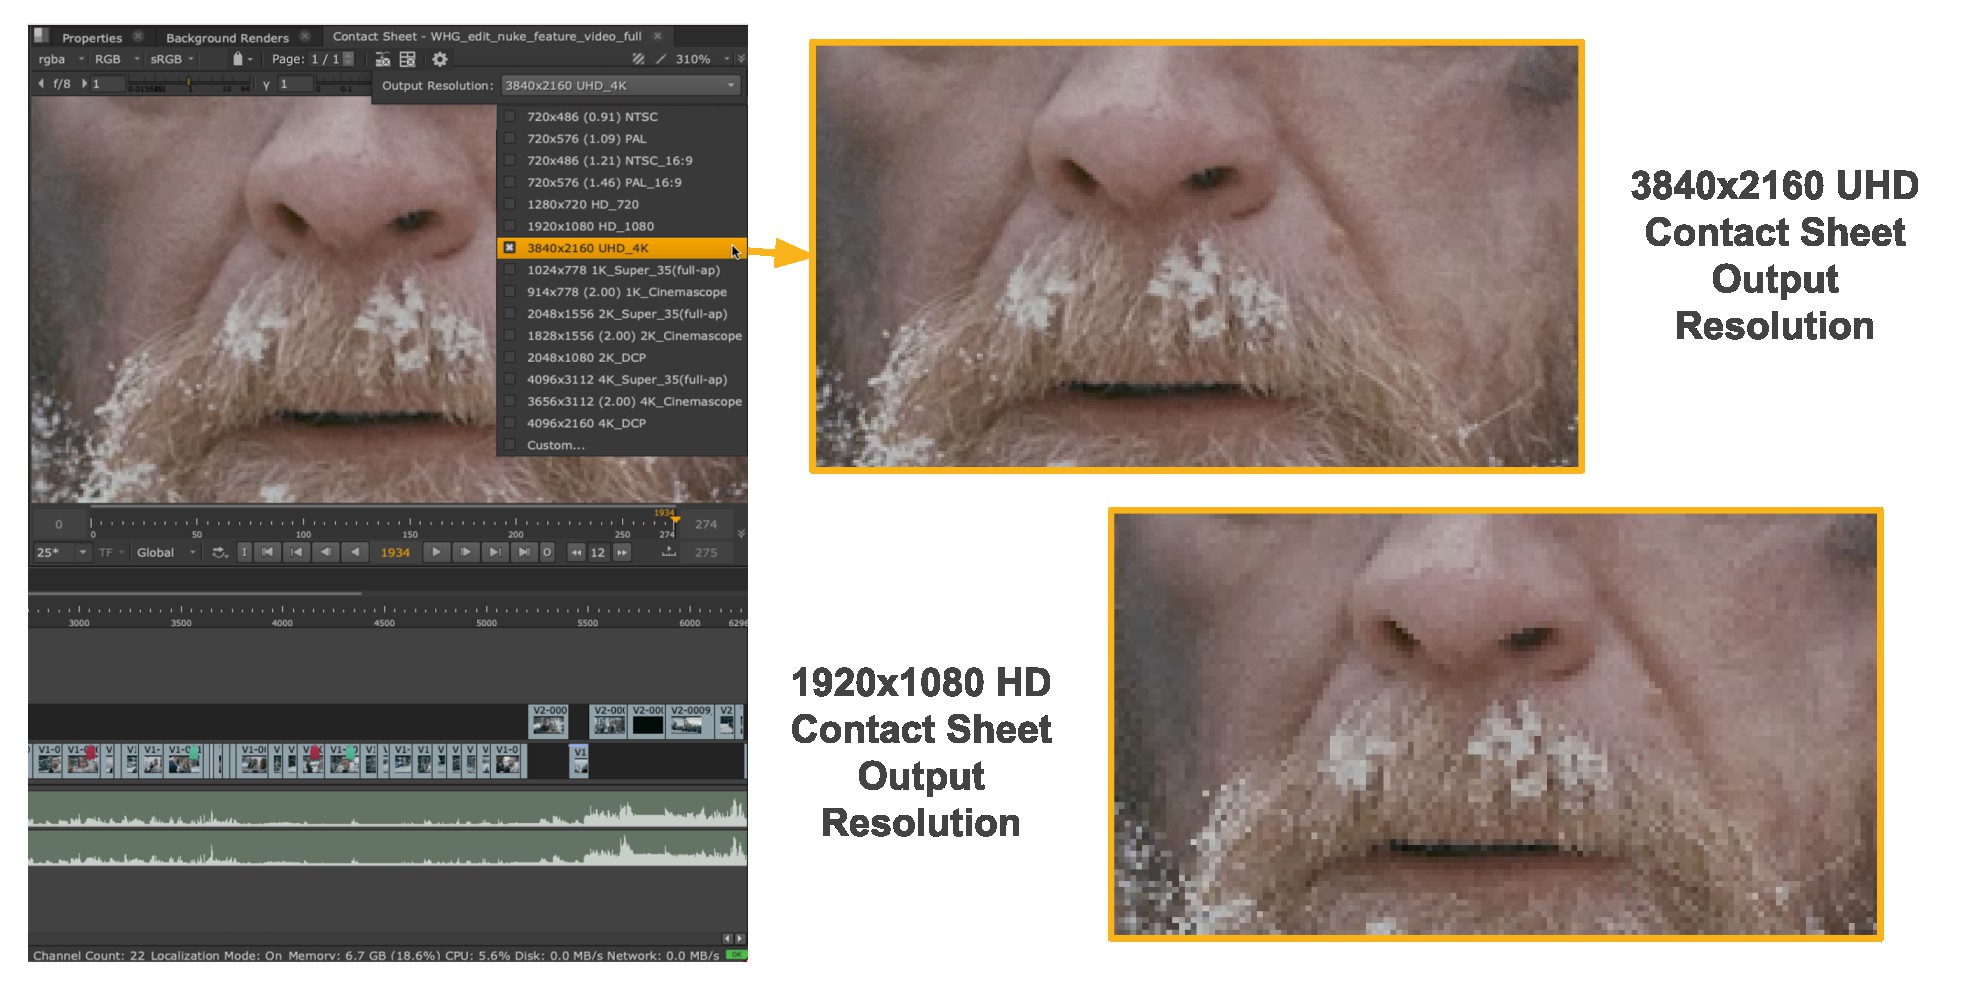Jump to the last frame
Image resolution: width=1979 pixels, height=985 pixels.
pyautogui.click(x=523, y=552)
